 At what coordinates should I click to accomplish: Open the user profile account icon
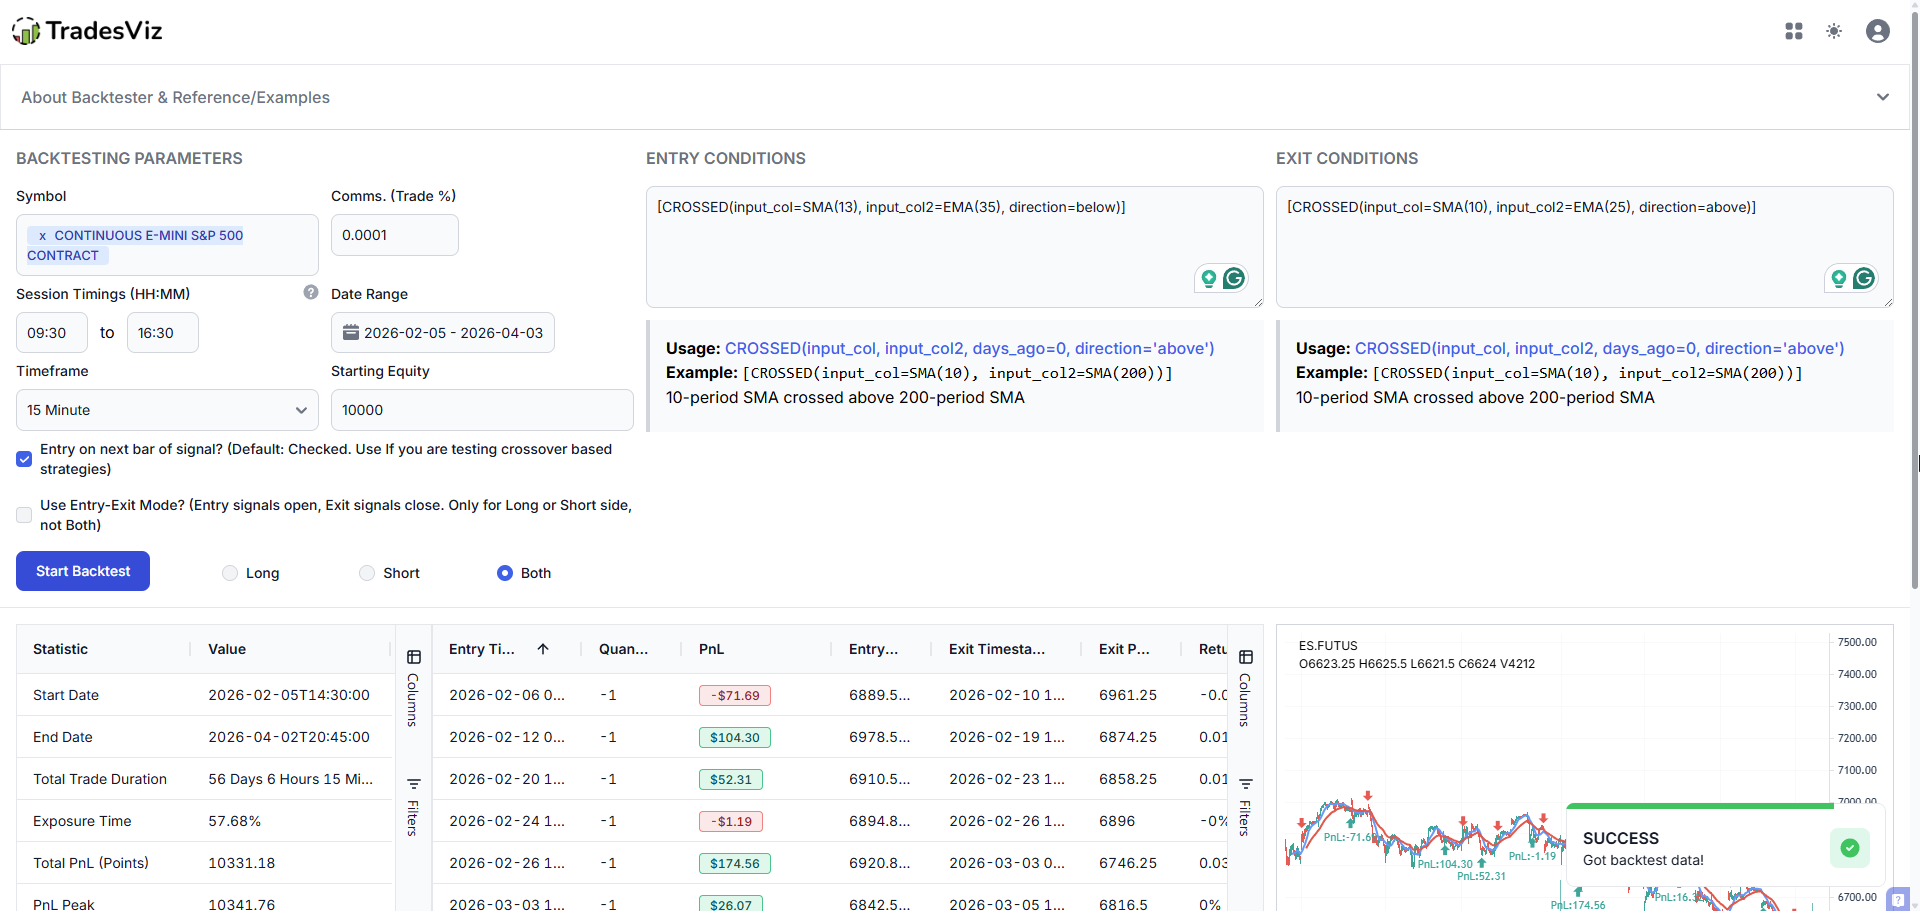[x=1878, y=31]
